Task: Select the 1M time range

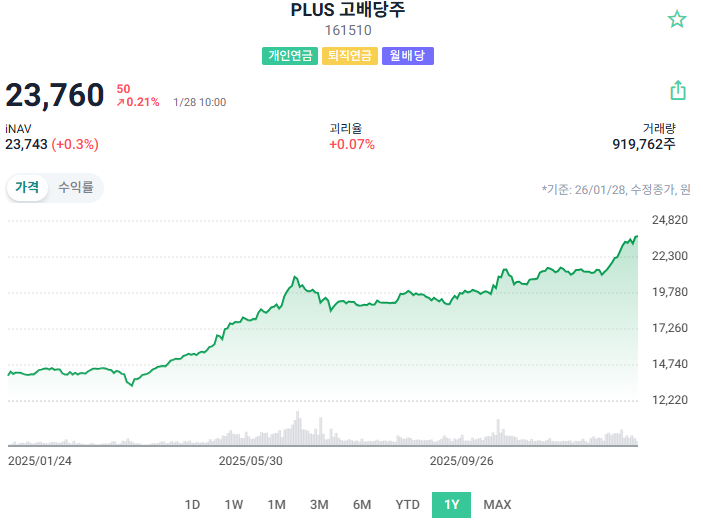Action: pyautogui.click(x=277, y=505)
